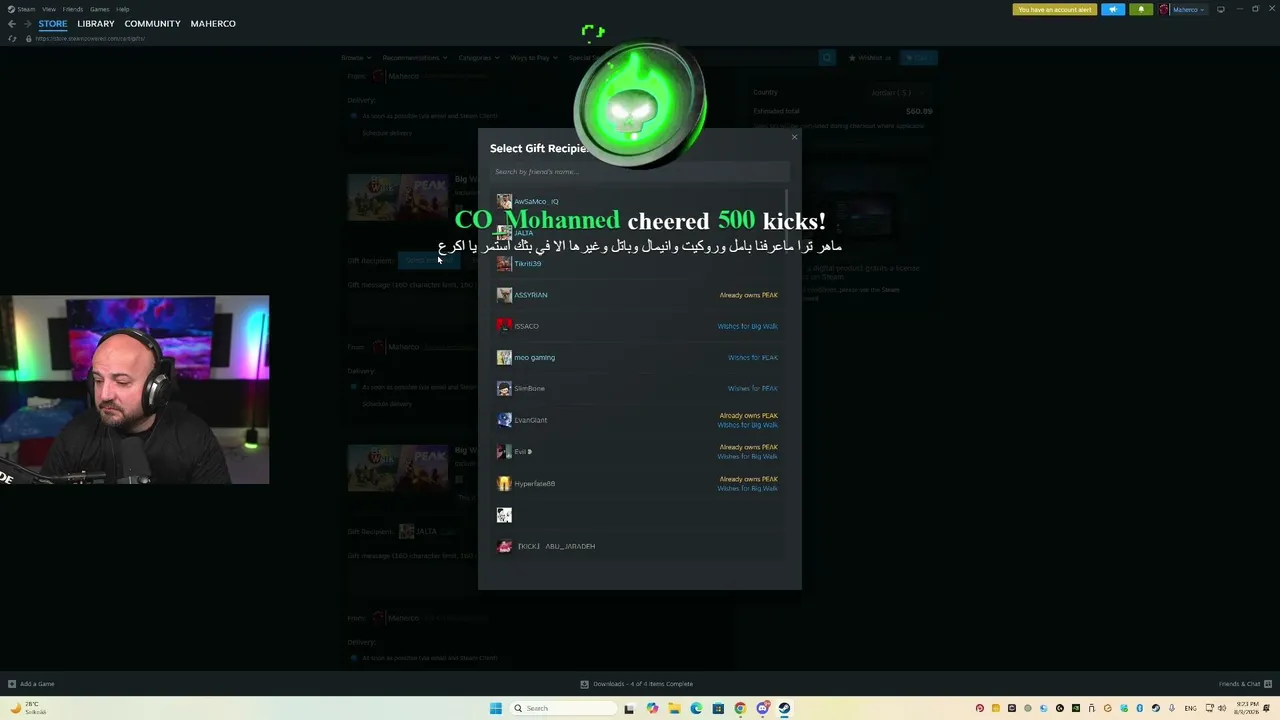Select friend Tikriti39 as recipient
Screen dimensions: 1280x720
coord(639,264)
